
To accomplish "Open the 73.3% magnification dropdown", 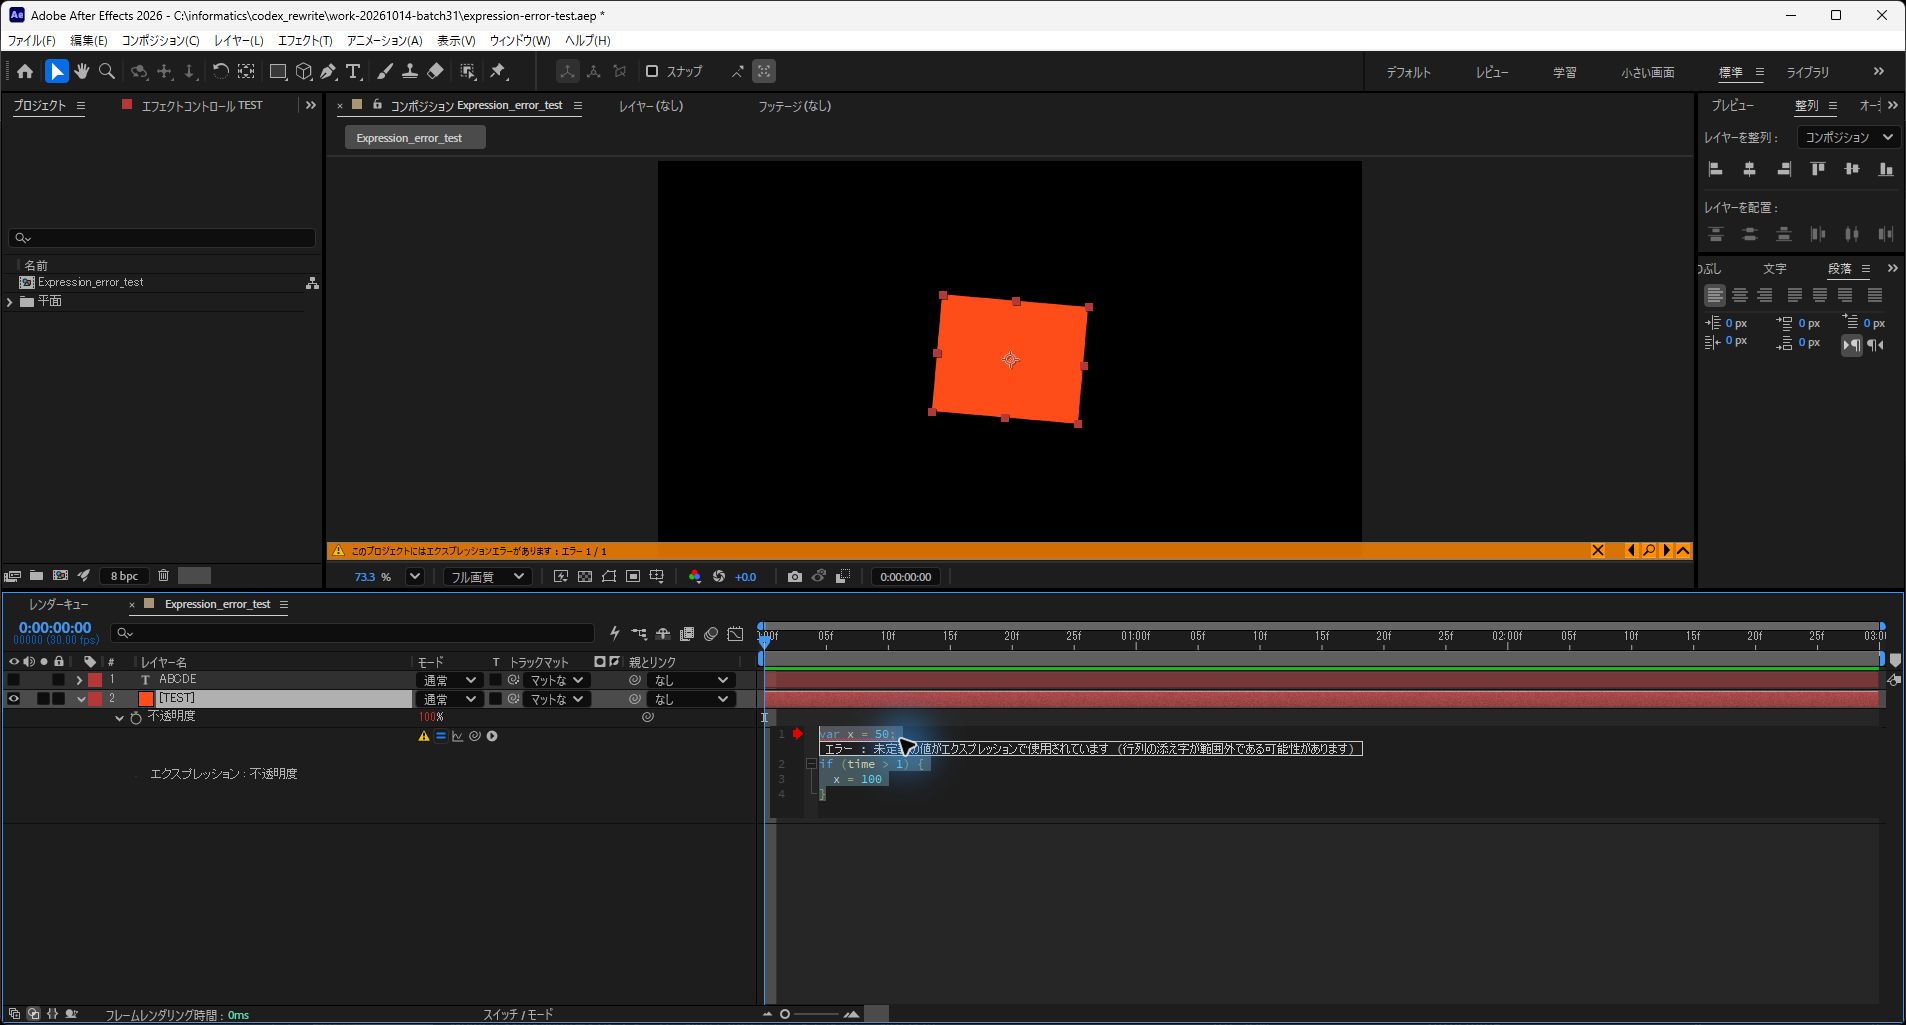I will [x=415, y=577].
